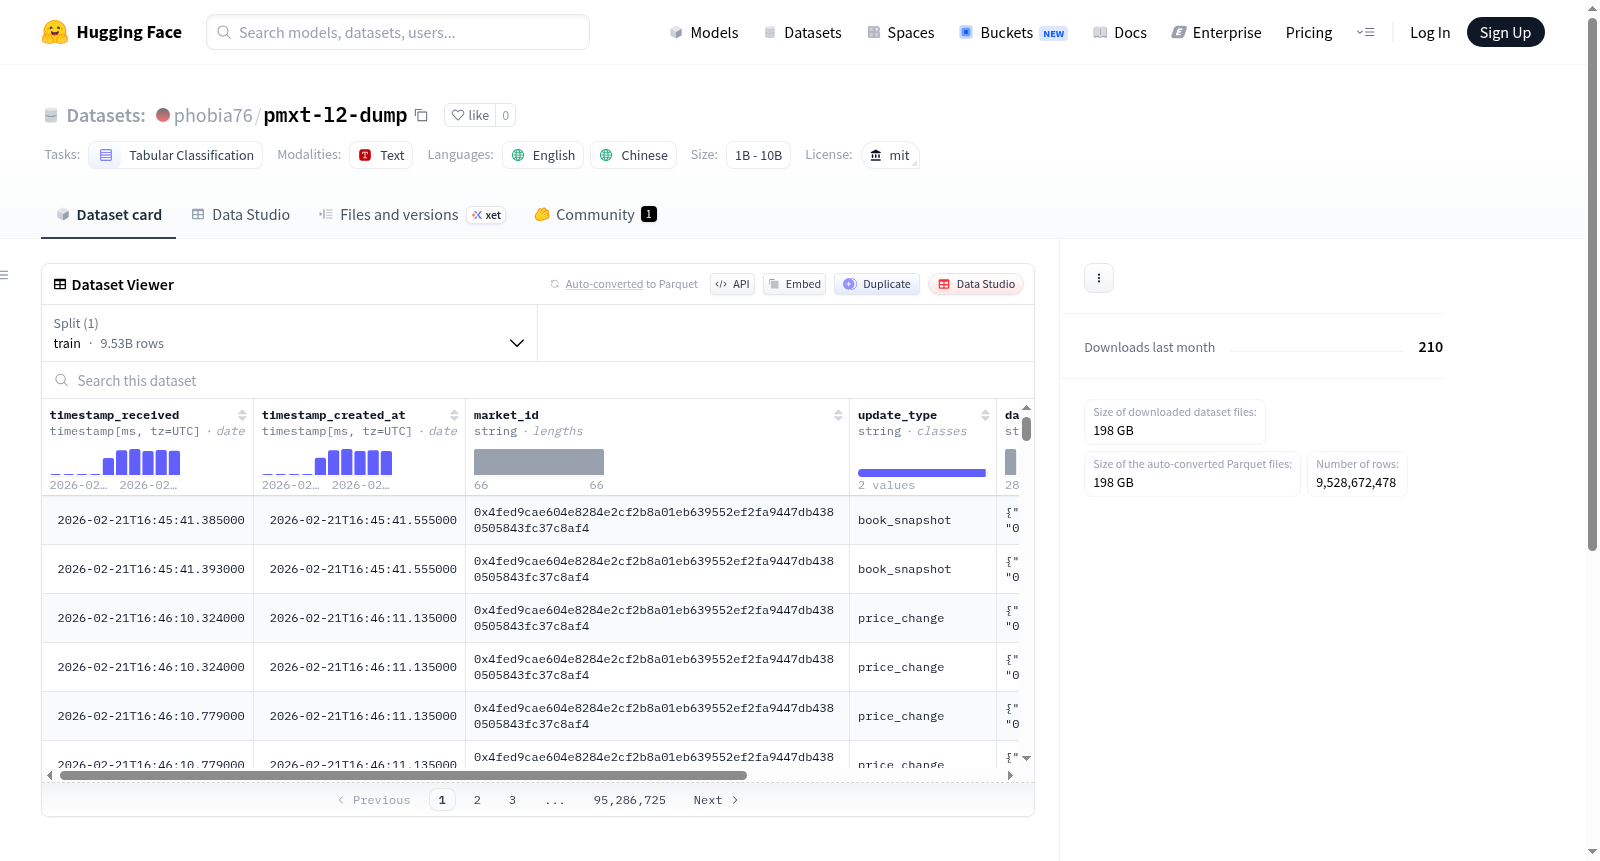Screen dimensions: 1600x861
Task: Click the table horizontal scrollbar
Action: 403,775
